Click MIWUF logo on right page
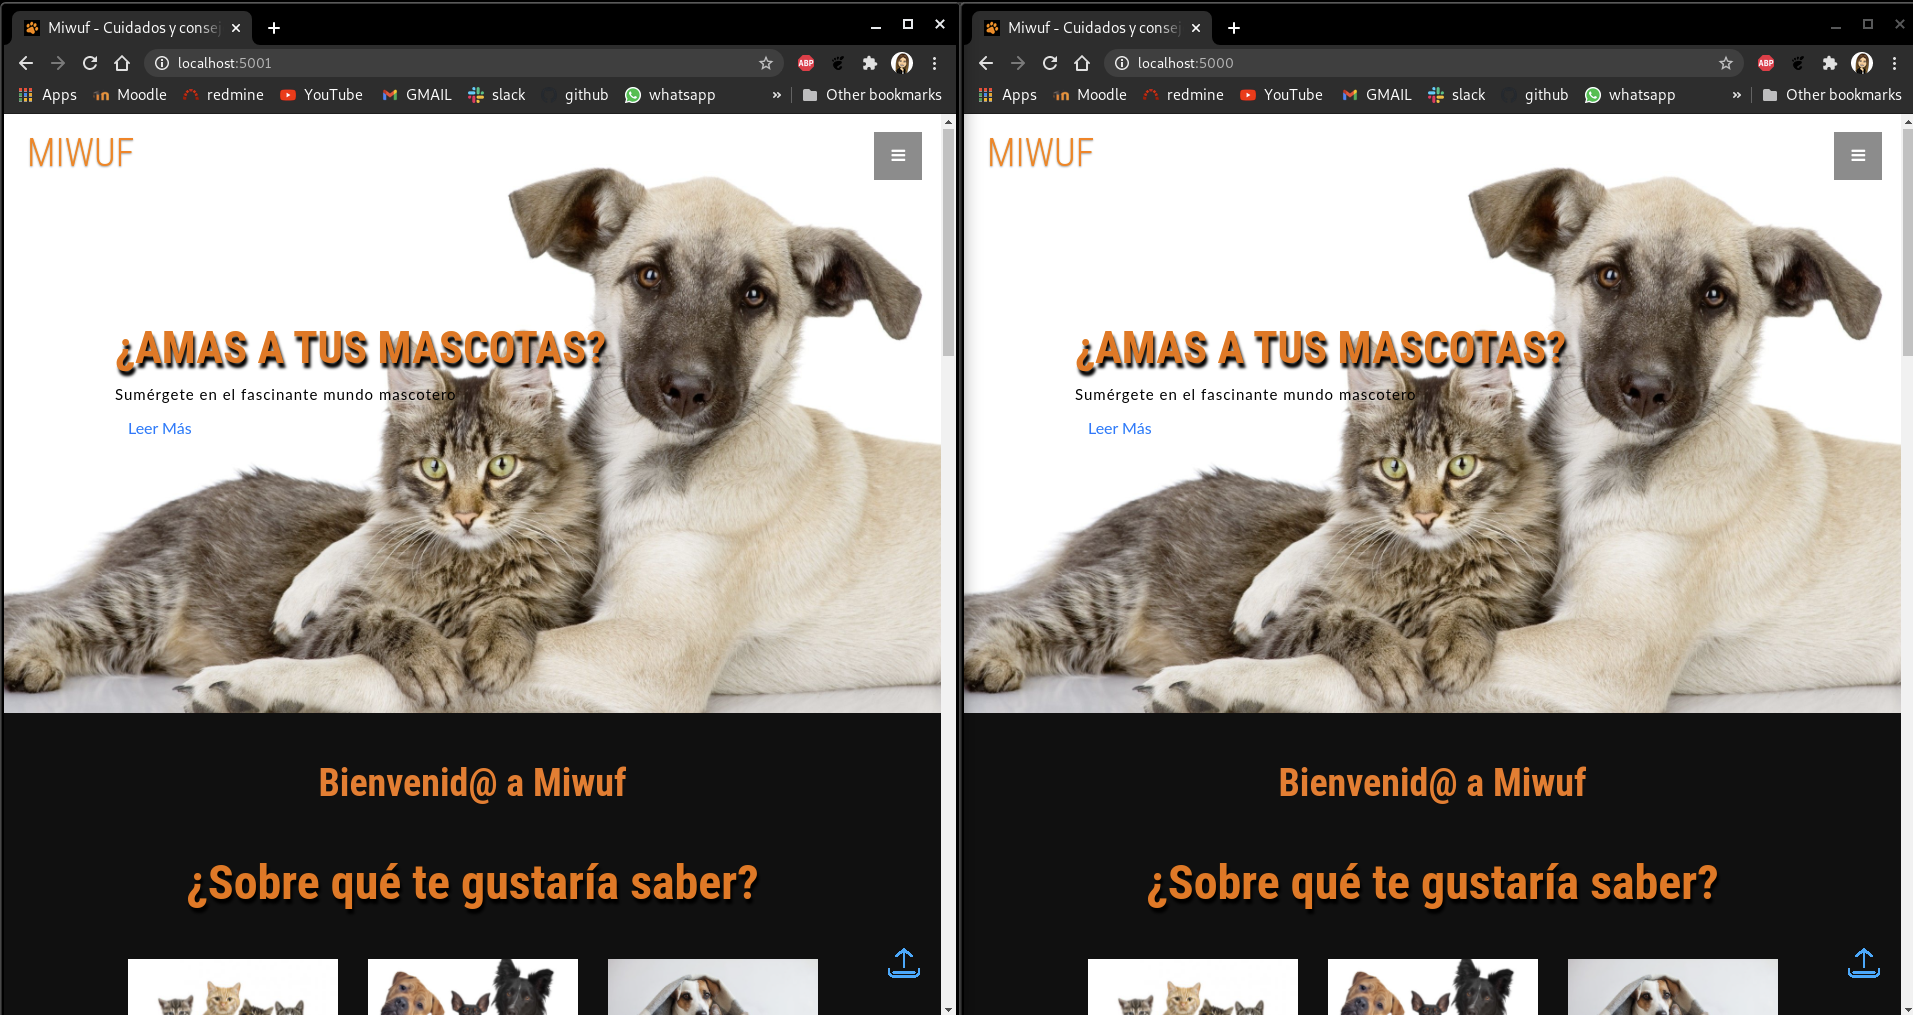The width and height of the screenshot is (1913, 1015). click(x=1040, y=153)
